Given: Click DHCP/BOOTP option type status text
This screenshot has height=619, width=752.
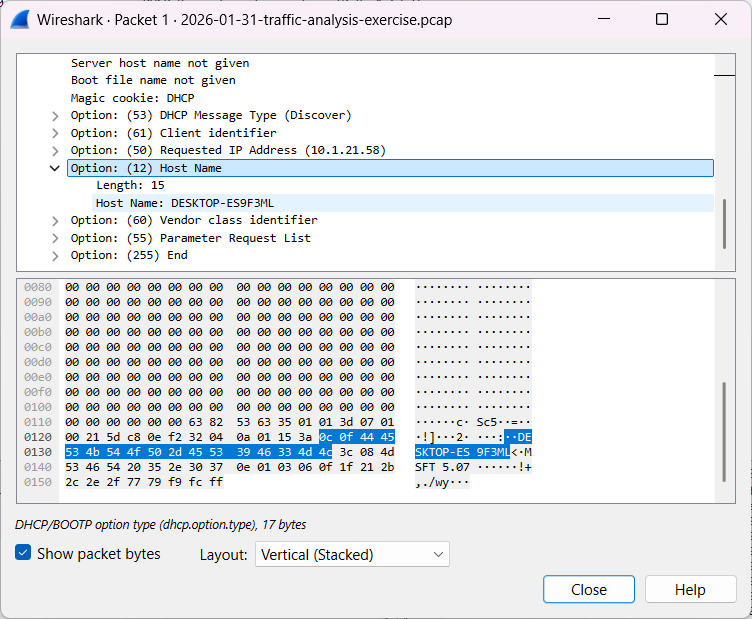Looking at the screenshot, I should coord(161,525).
